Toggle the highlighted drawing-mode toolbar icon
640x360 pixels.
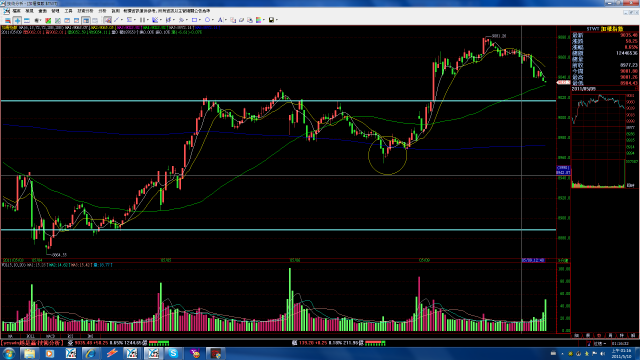tap(107, 20)
